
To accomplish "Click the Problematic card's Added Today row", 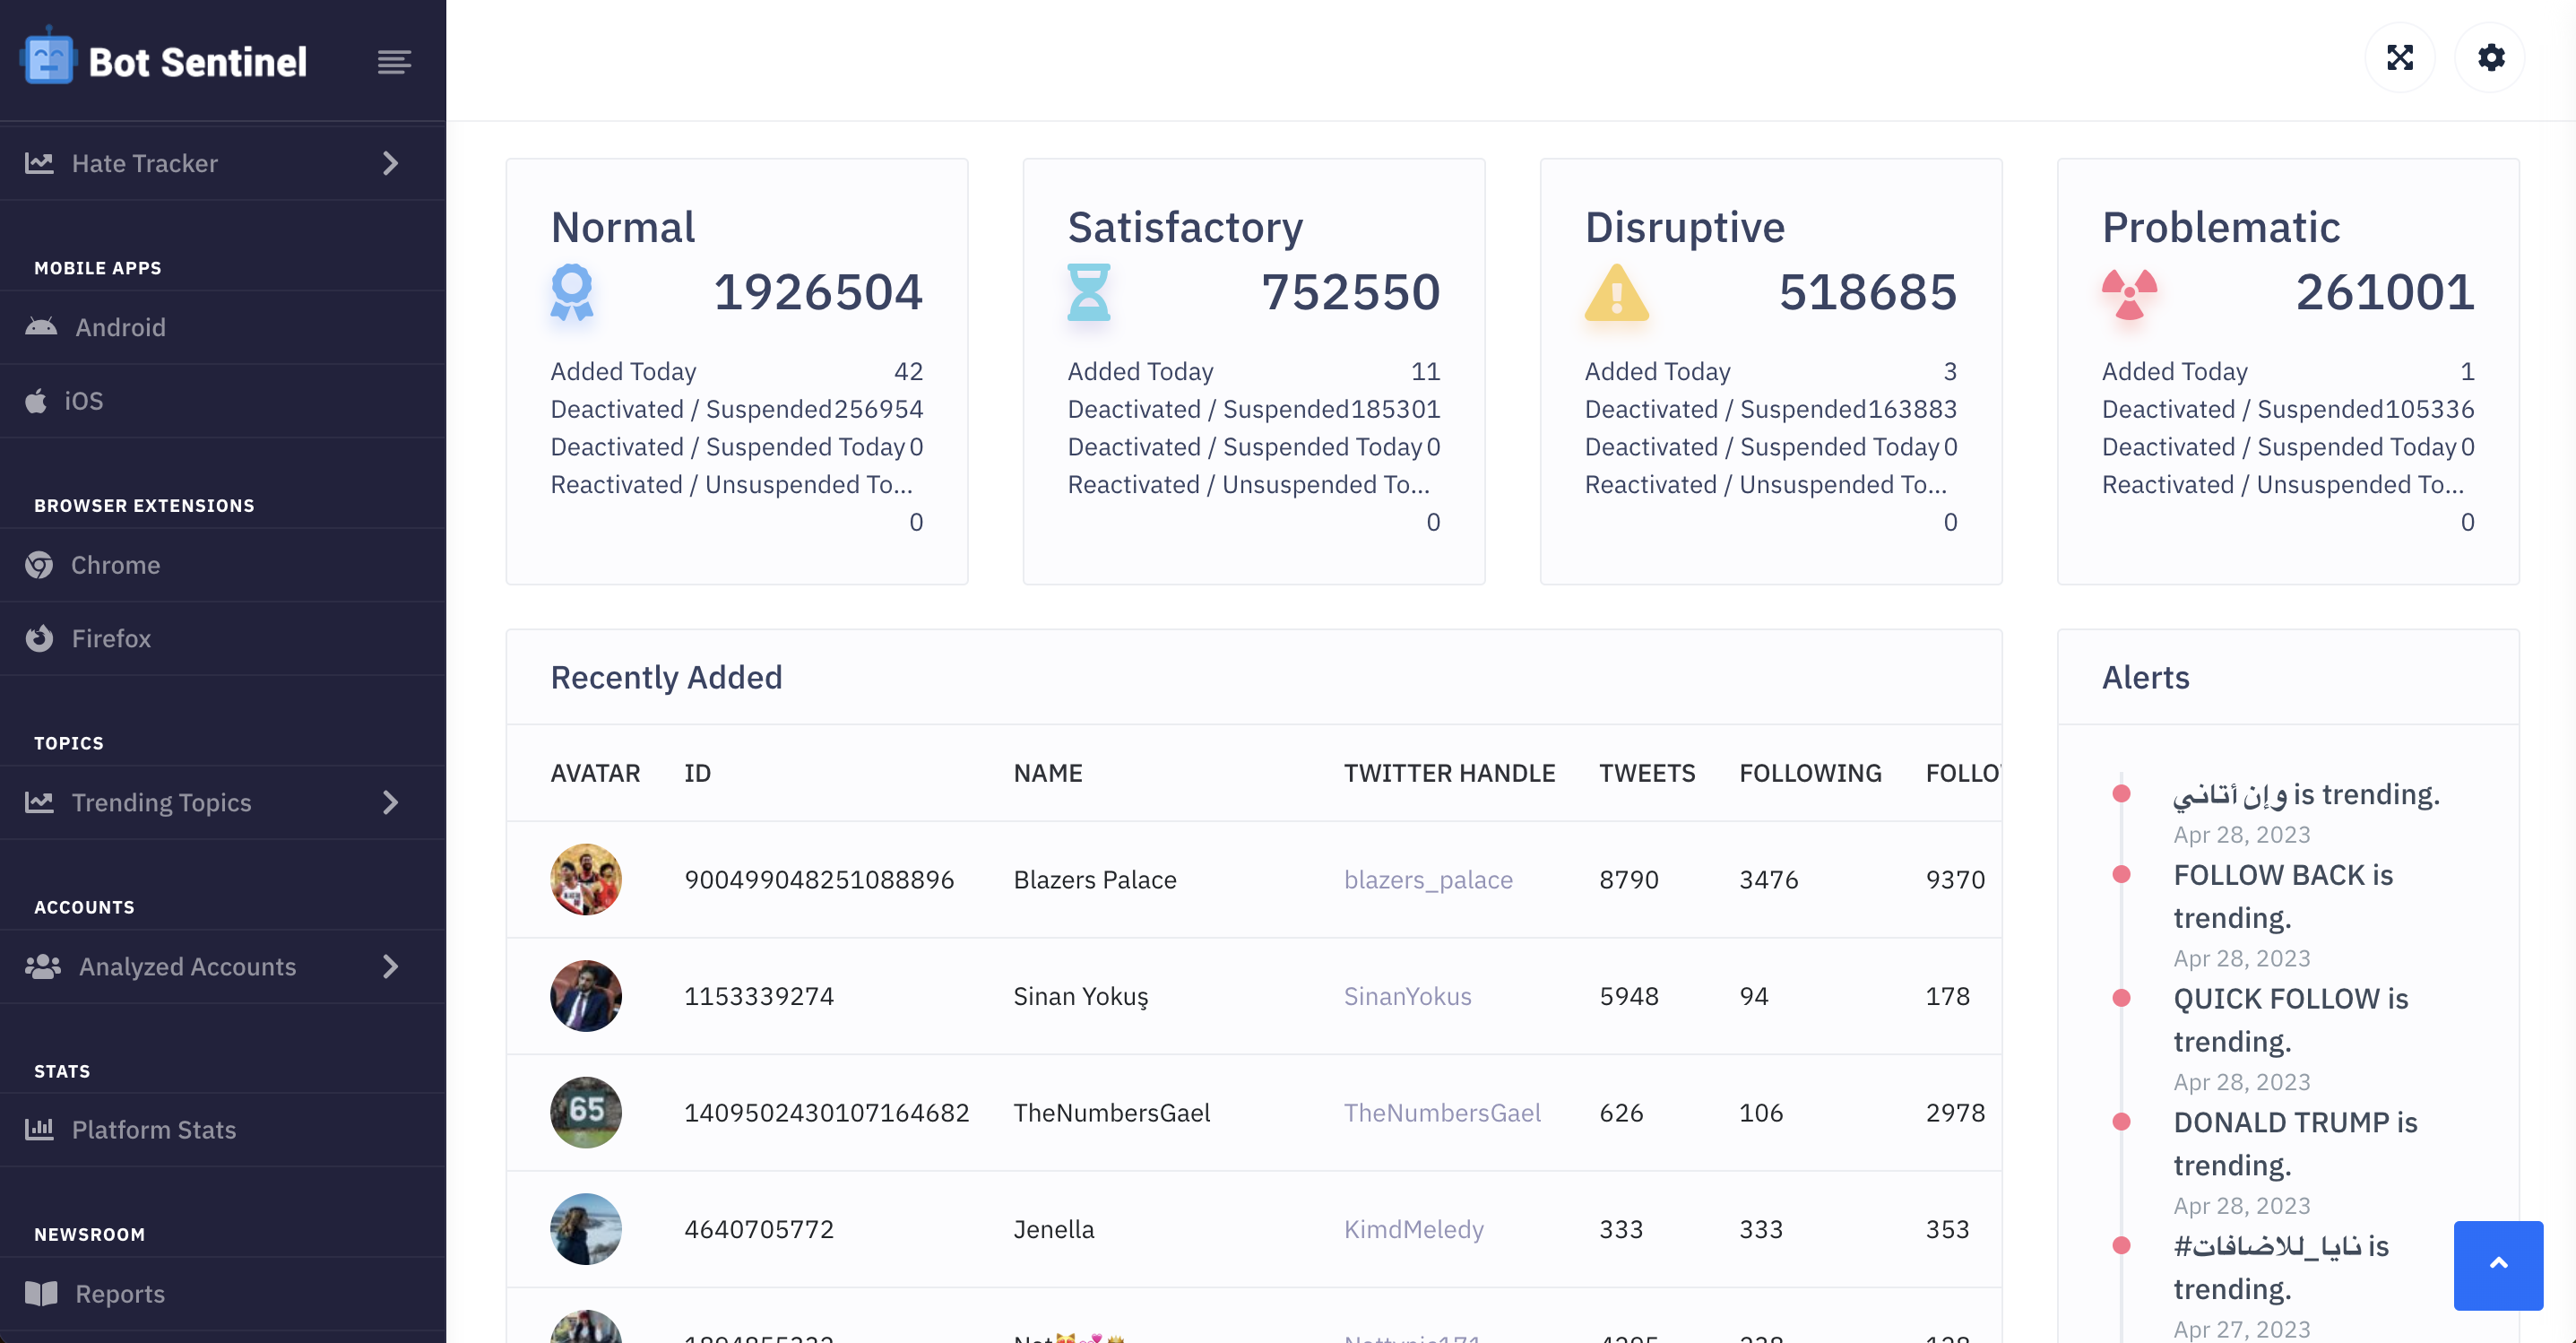I will 2288,371.
